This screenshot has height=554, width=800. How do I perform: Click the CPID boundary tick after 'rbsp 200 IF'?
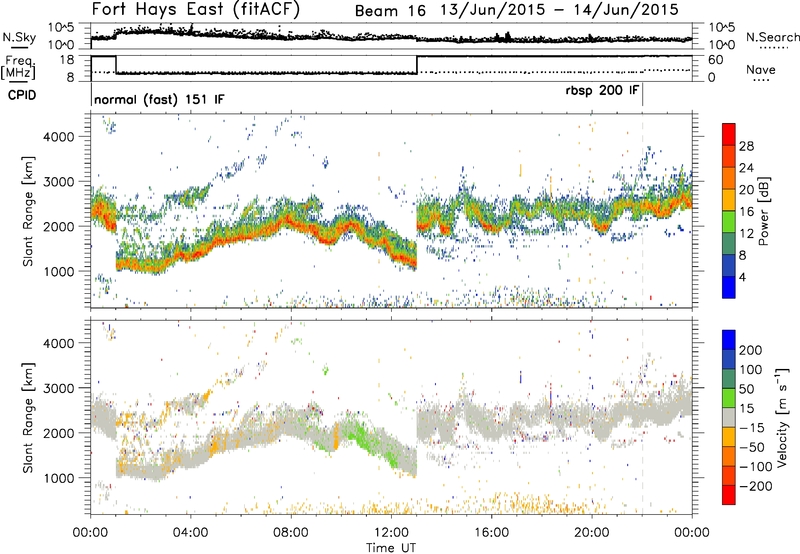point(642,95)
